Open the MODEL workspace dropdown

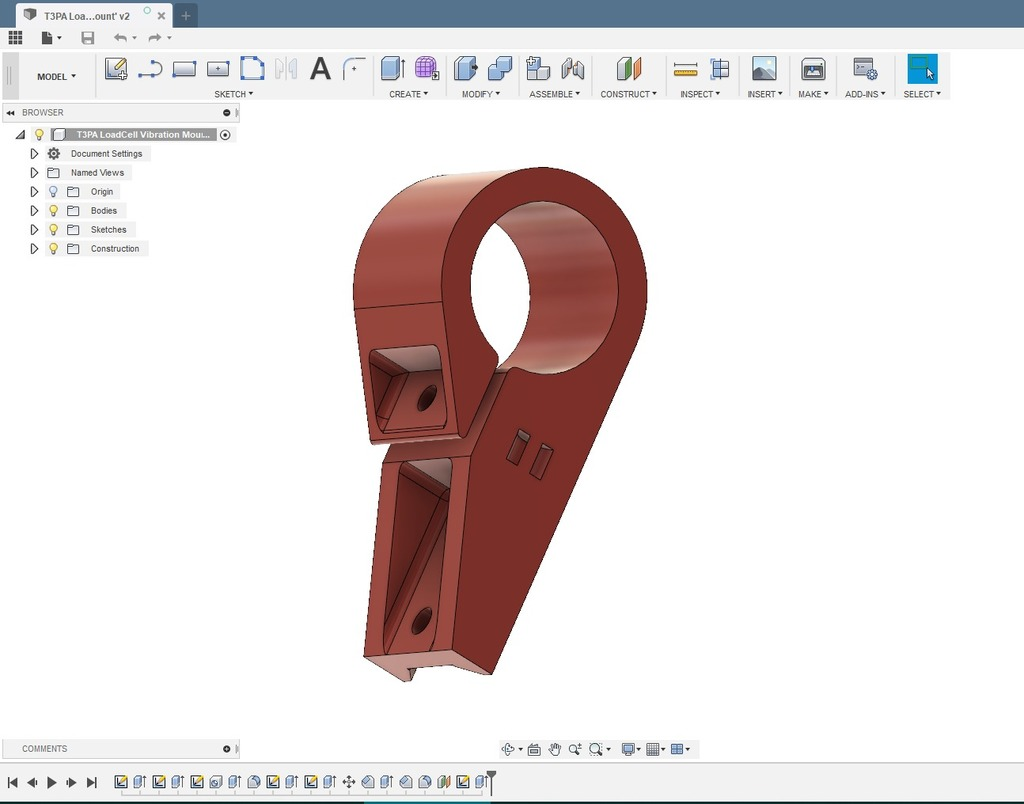click(56, 76)
